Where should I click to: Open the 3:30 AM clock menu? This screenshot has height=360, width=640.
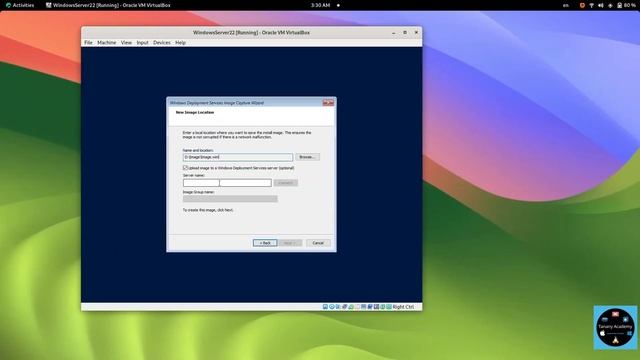coord(320,5)
